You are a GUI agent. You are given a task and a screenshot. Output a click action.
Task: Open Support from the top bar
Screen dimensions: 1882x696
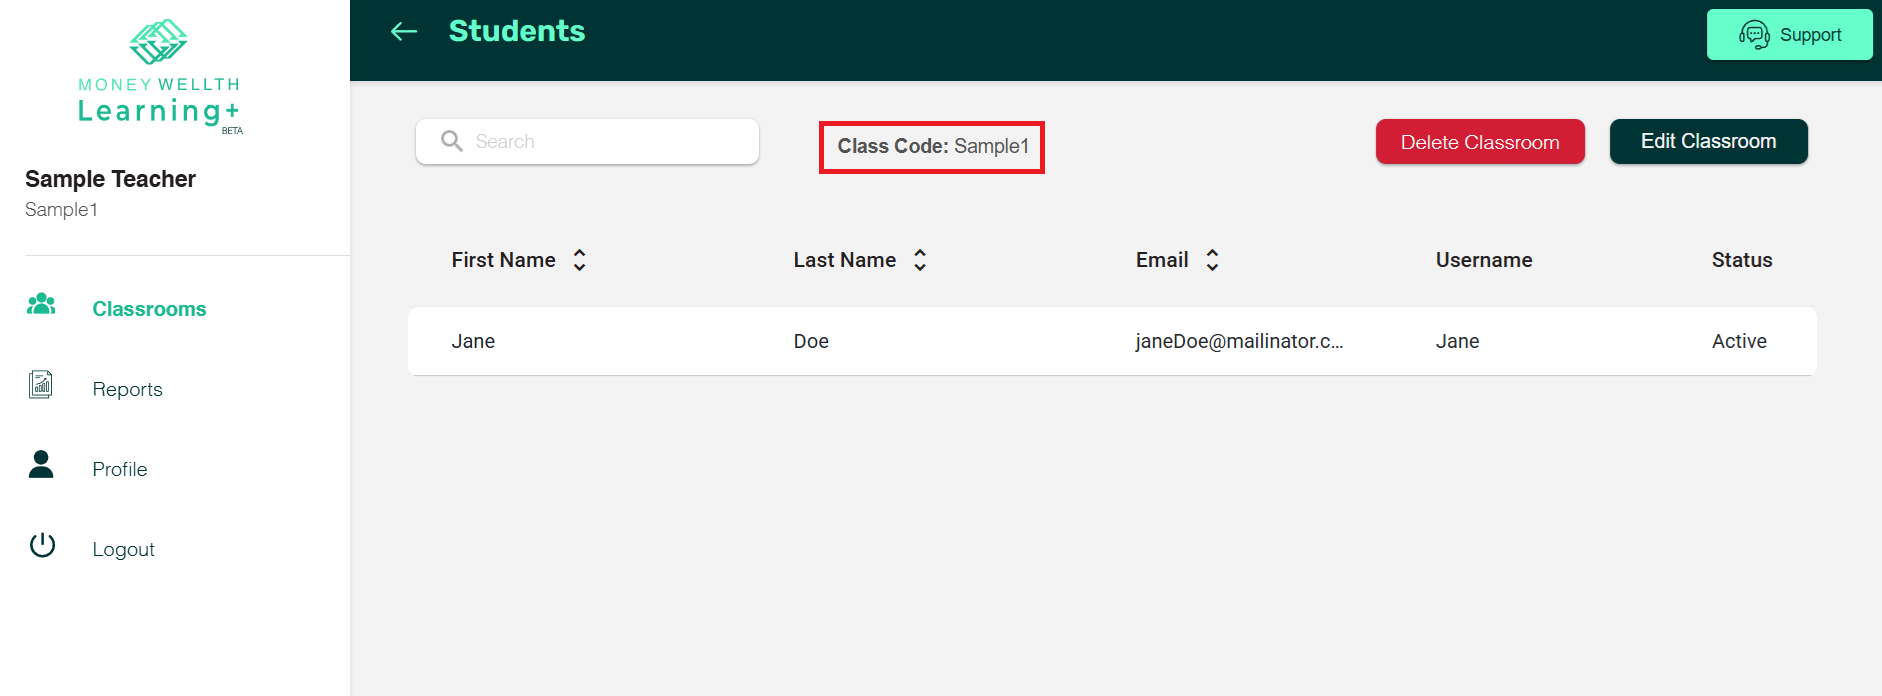pos(1789,35)
